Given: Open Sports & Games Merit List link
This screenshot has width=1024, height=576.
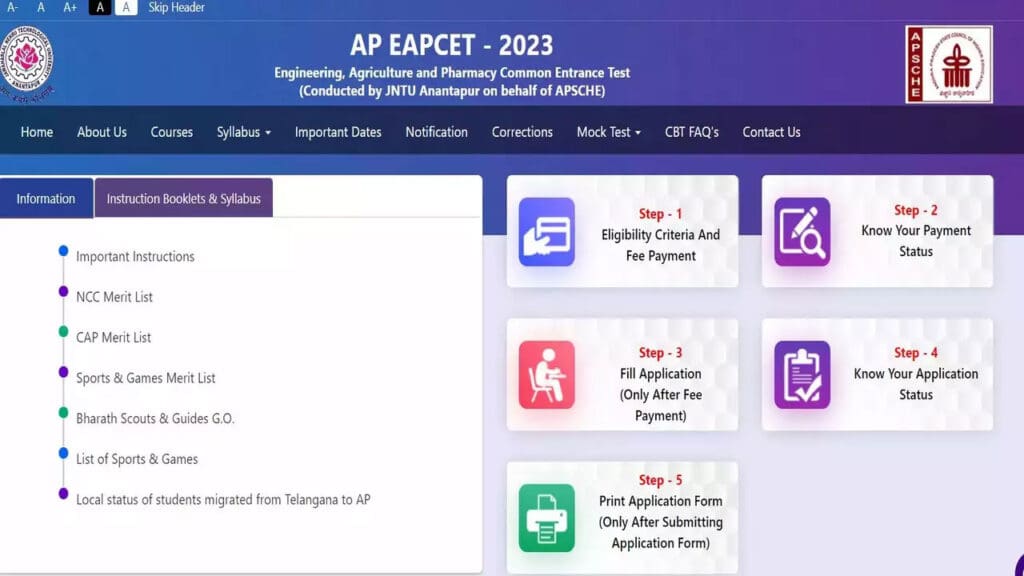Looking at the screenshot, I should click(x=146, y=378).
